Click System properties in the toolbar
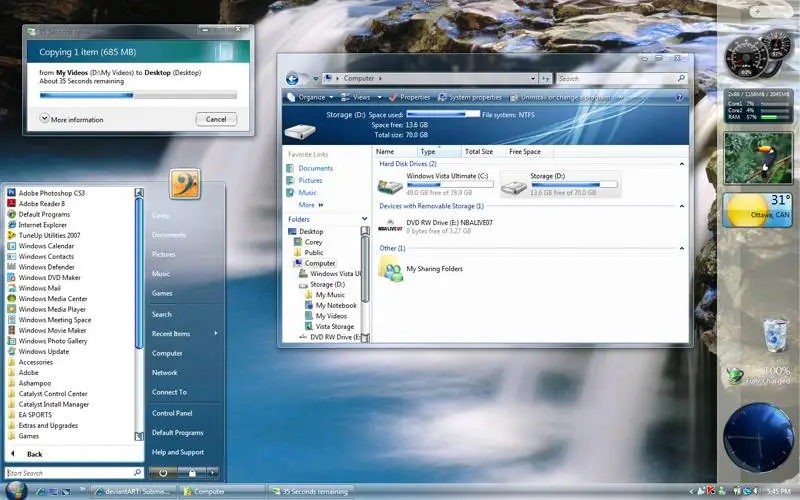Screen dimensions: 800x500 470,97
